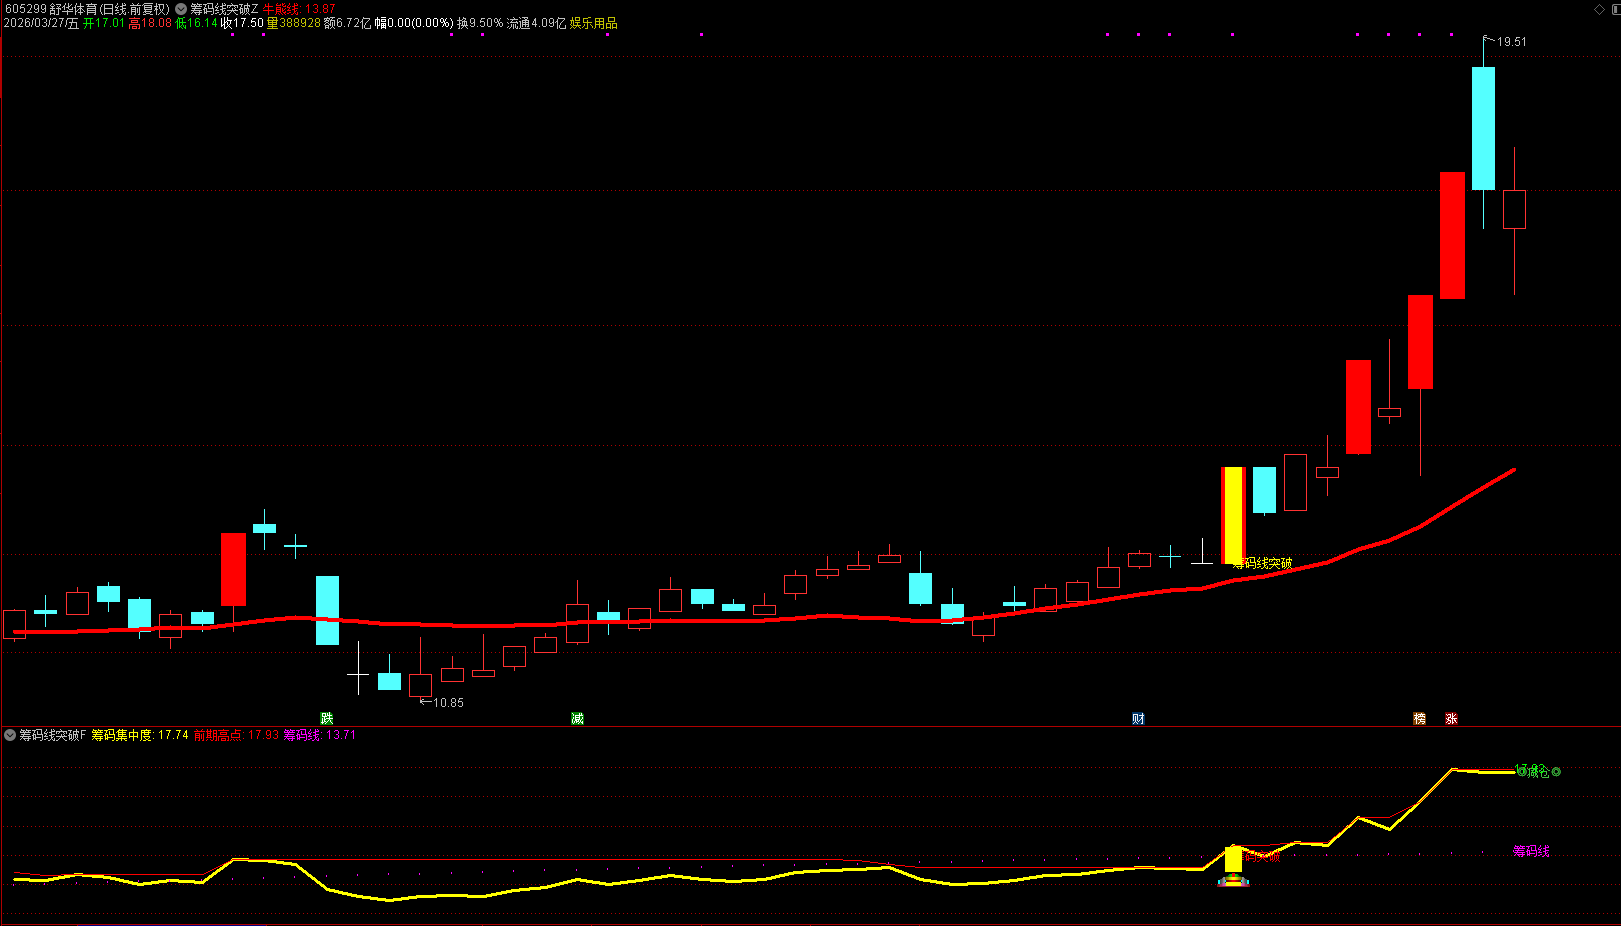Click the brown 榜 event marker
This screenshot has height=926, width=1621.
[1419, 718]
